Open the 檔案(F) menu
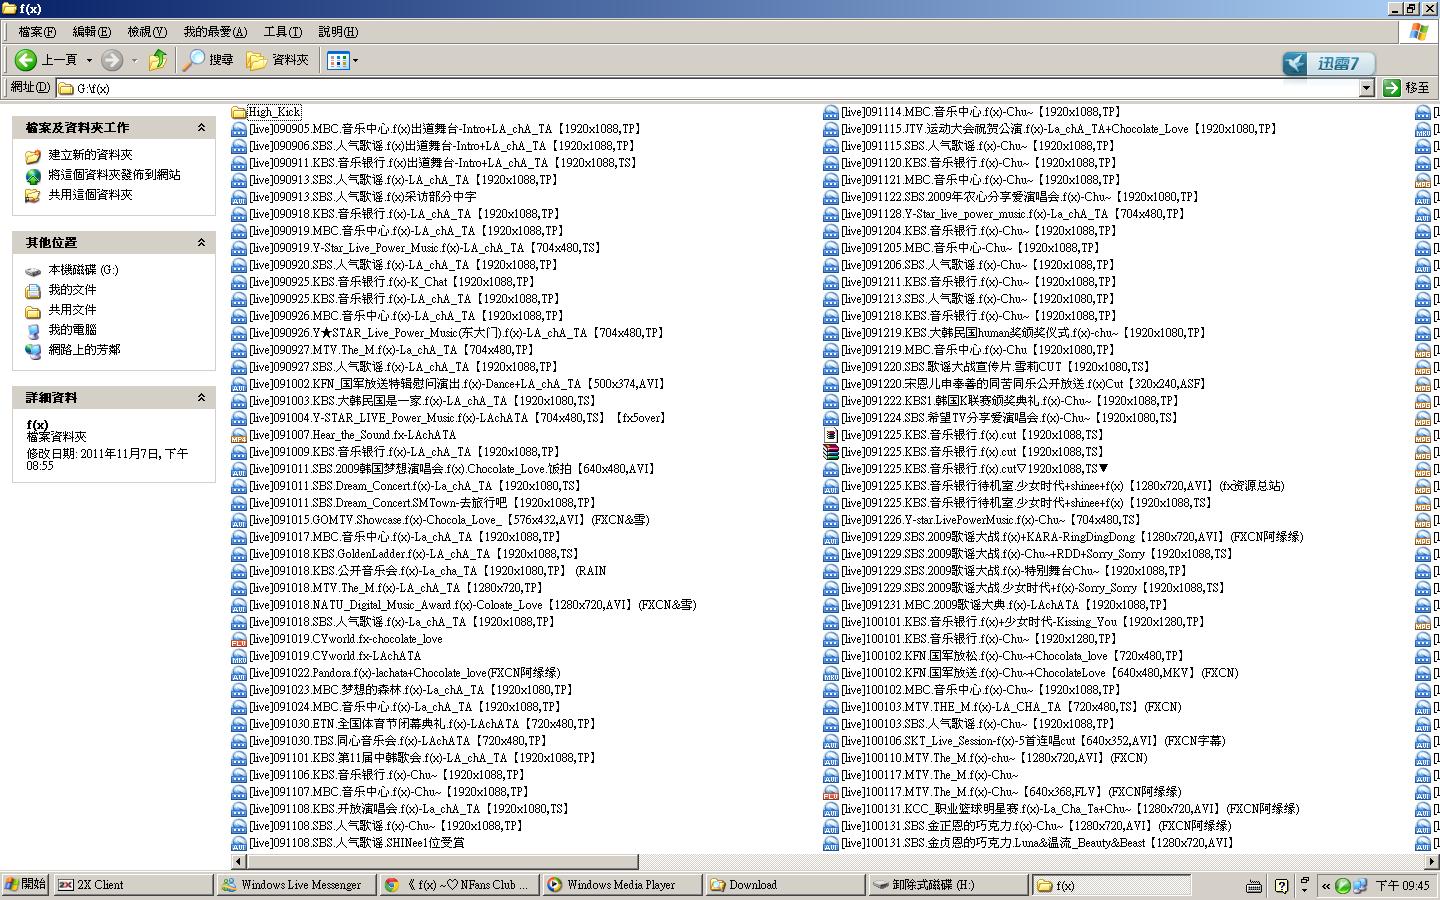 coord(37,32)
